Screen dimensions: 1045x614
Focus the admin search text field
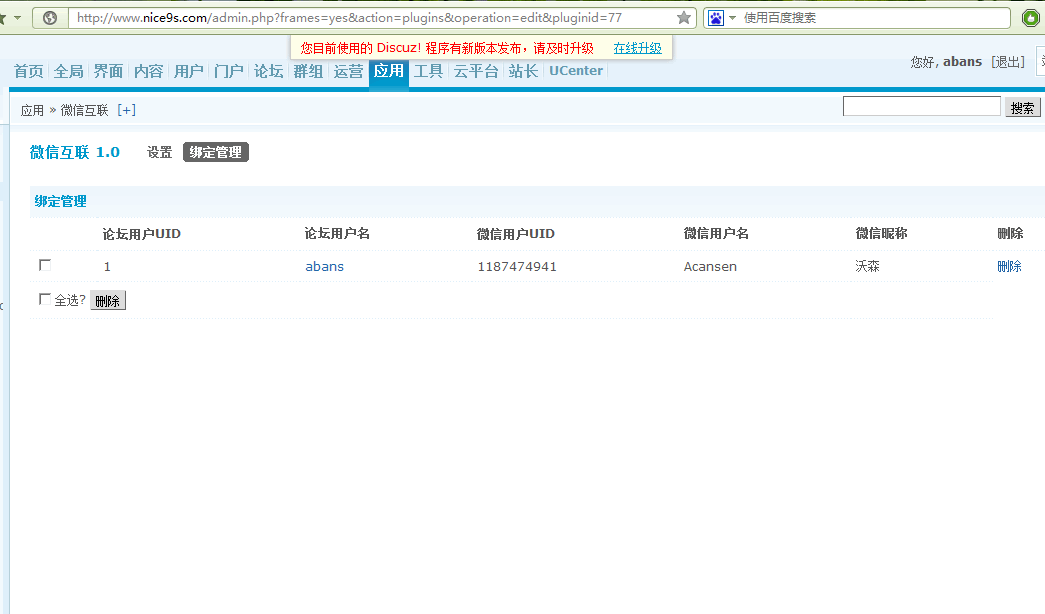click(x=921, y=106)
